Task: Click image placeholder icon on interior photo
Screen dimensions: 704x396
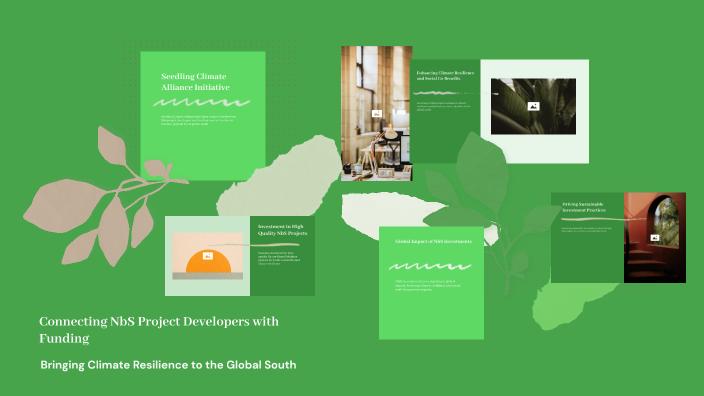Action: point(377,114)
